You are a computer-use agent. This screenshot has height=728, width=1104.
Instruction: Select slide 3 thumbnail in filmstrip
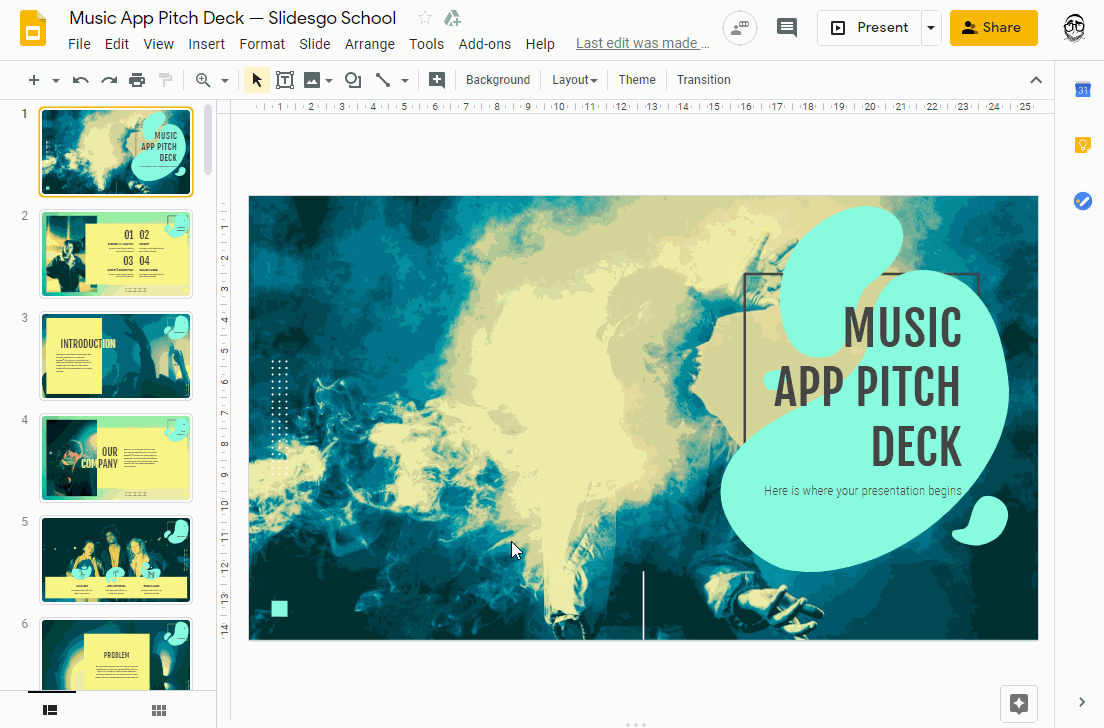point(115,356)
